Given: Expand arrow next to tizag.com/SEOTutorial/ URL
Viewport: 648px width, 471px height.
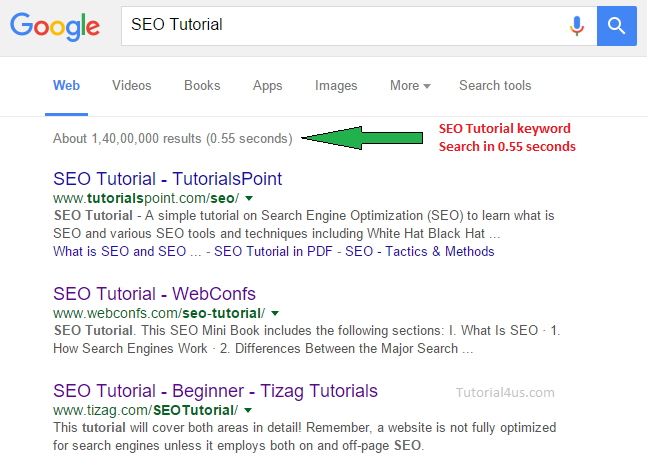Looking at the screenshot, I should point(248,411).
